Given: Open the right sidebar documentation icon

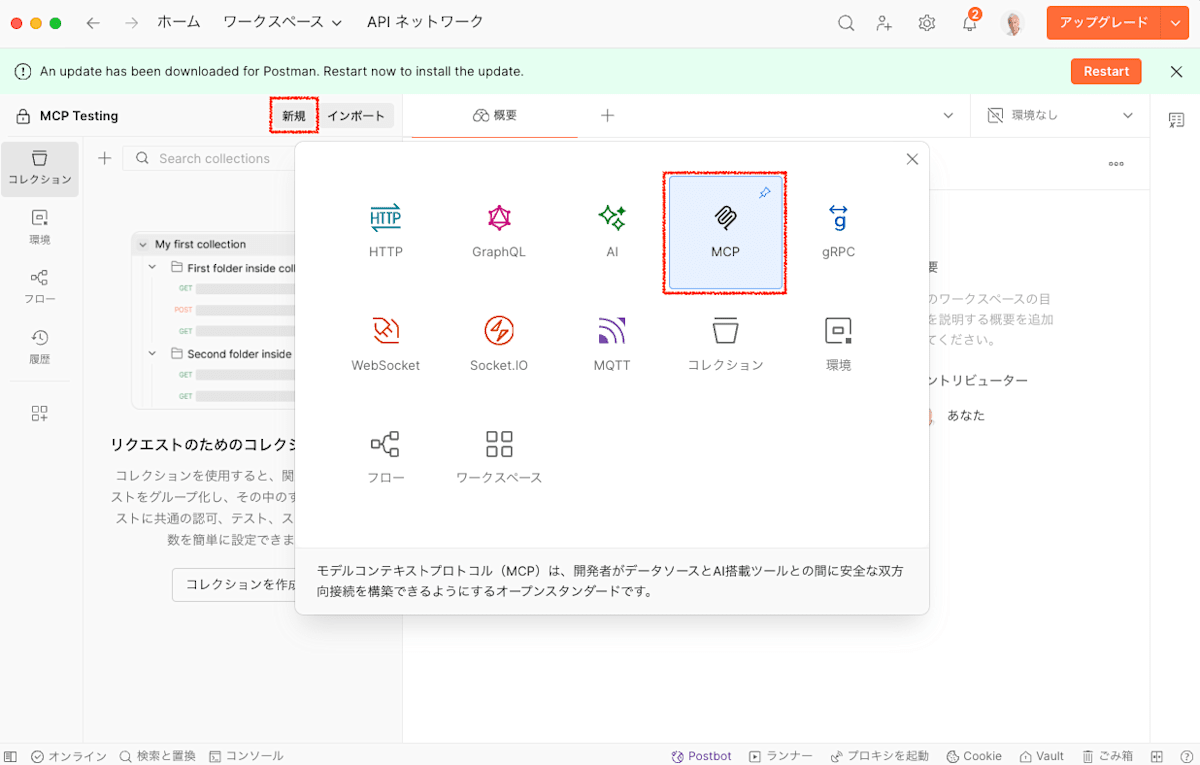Looking at the screenshot, I should pos(1176,120).
